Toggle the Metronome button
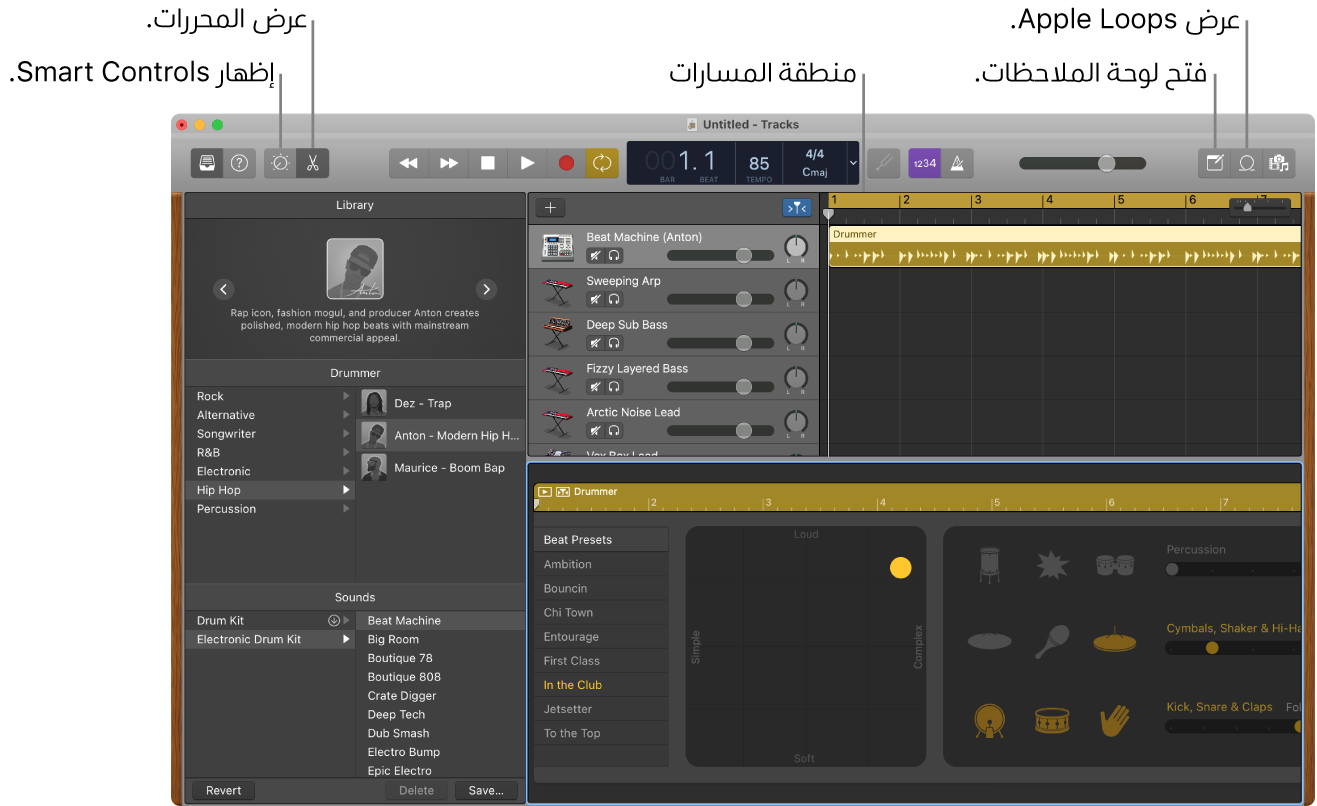 pos(957,163)
